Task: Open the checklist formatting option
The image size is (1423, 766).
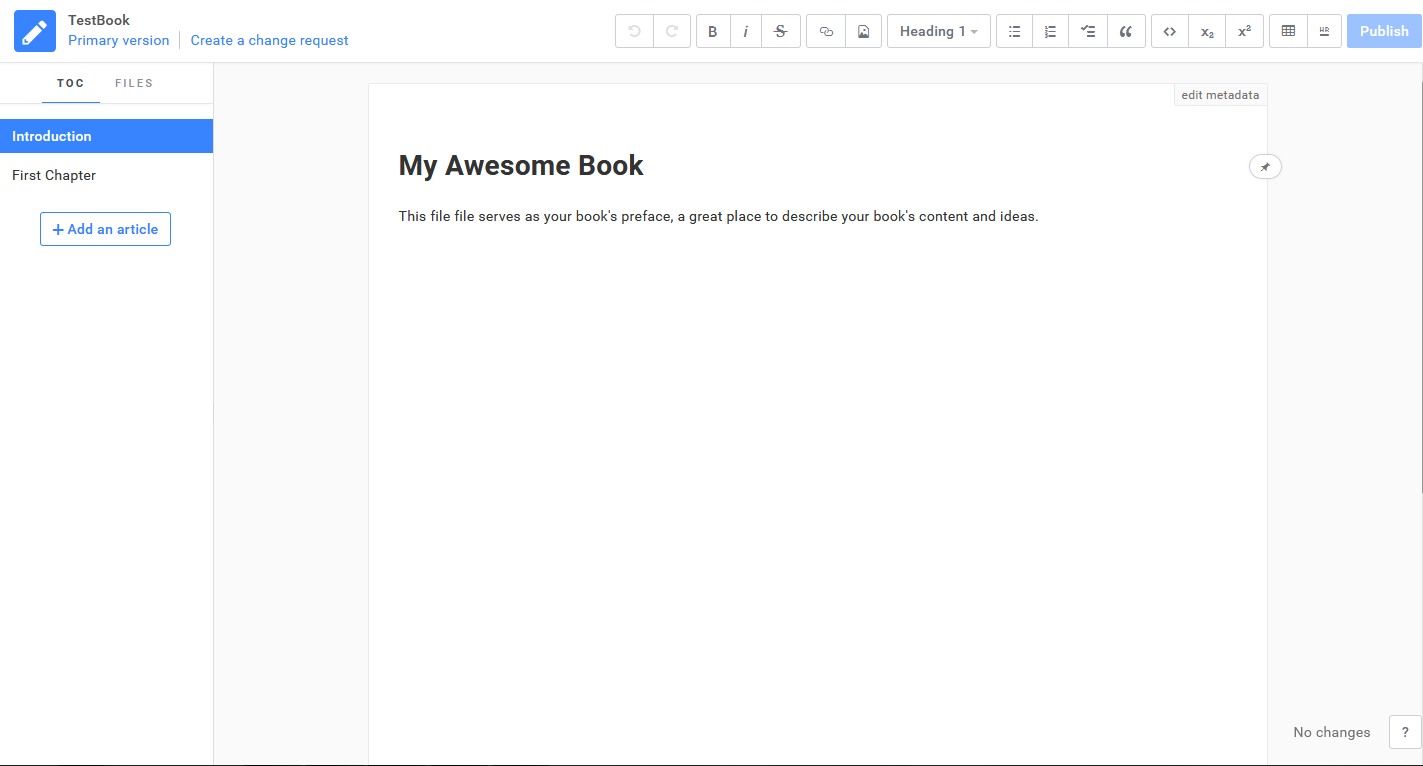Action: point(1088,31)
